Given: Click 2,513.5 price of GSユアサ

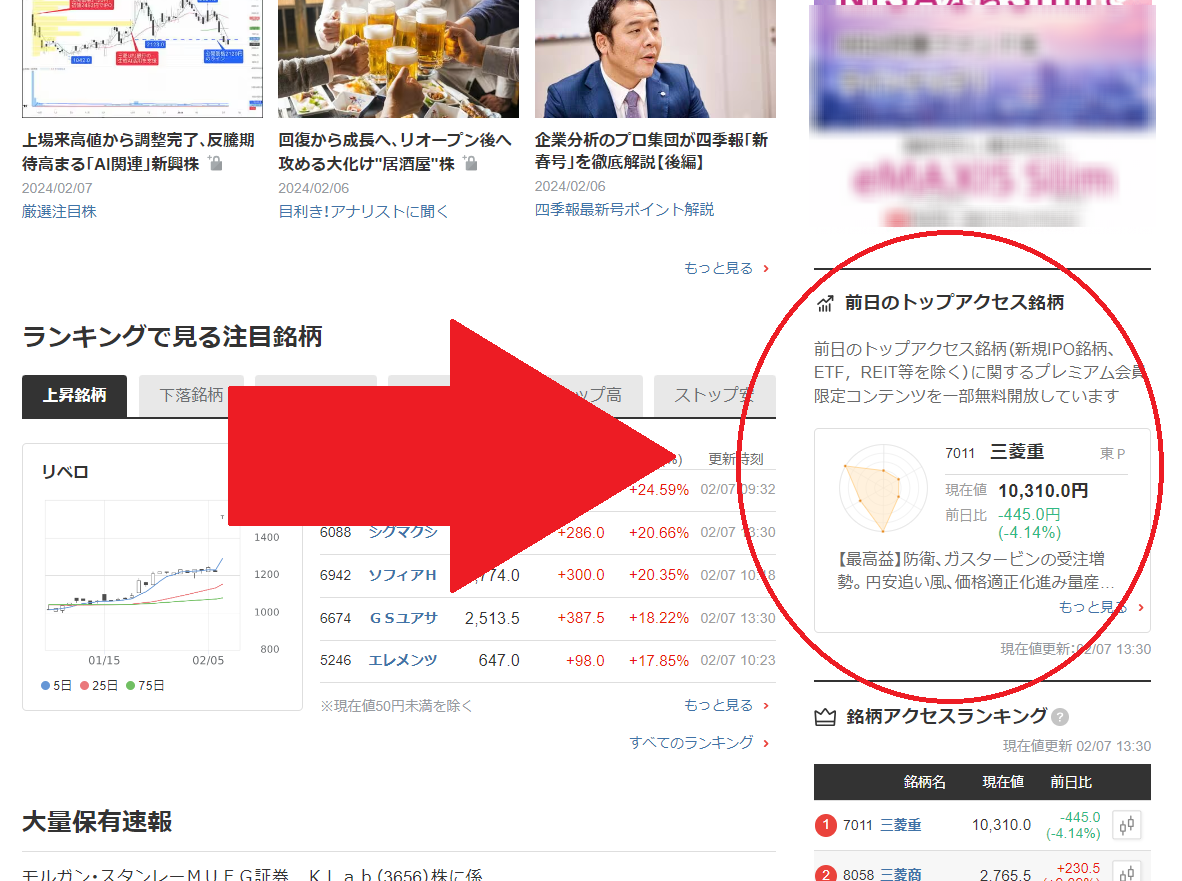Looking at the screenshot, I should point(492,619).
